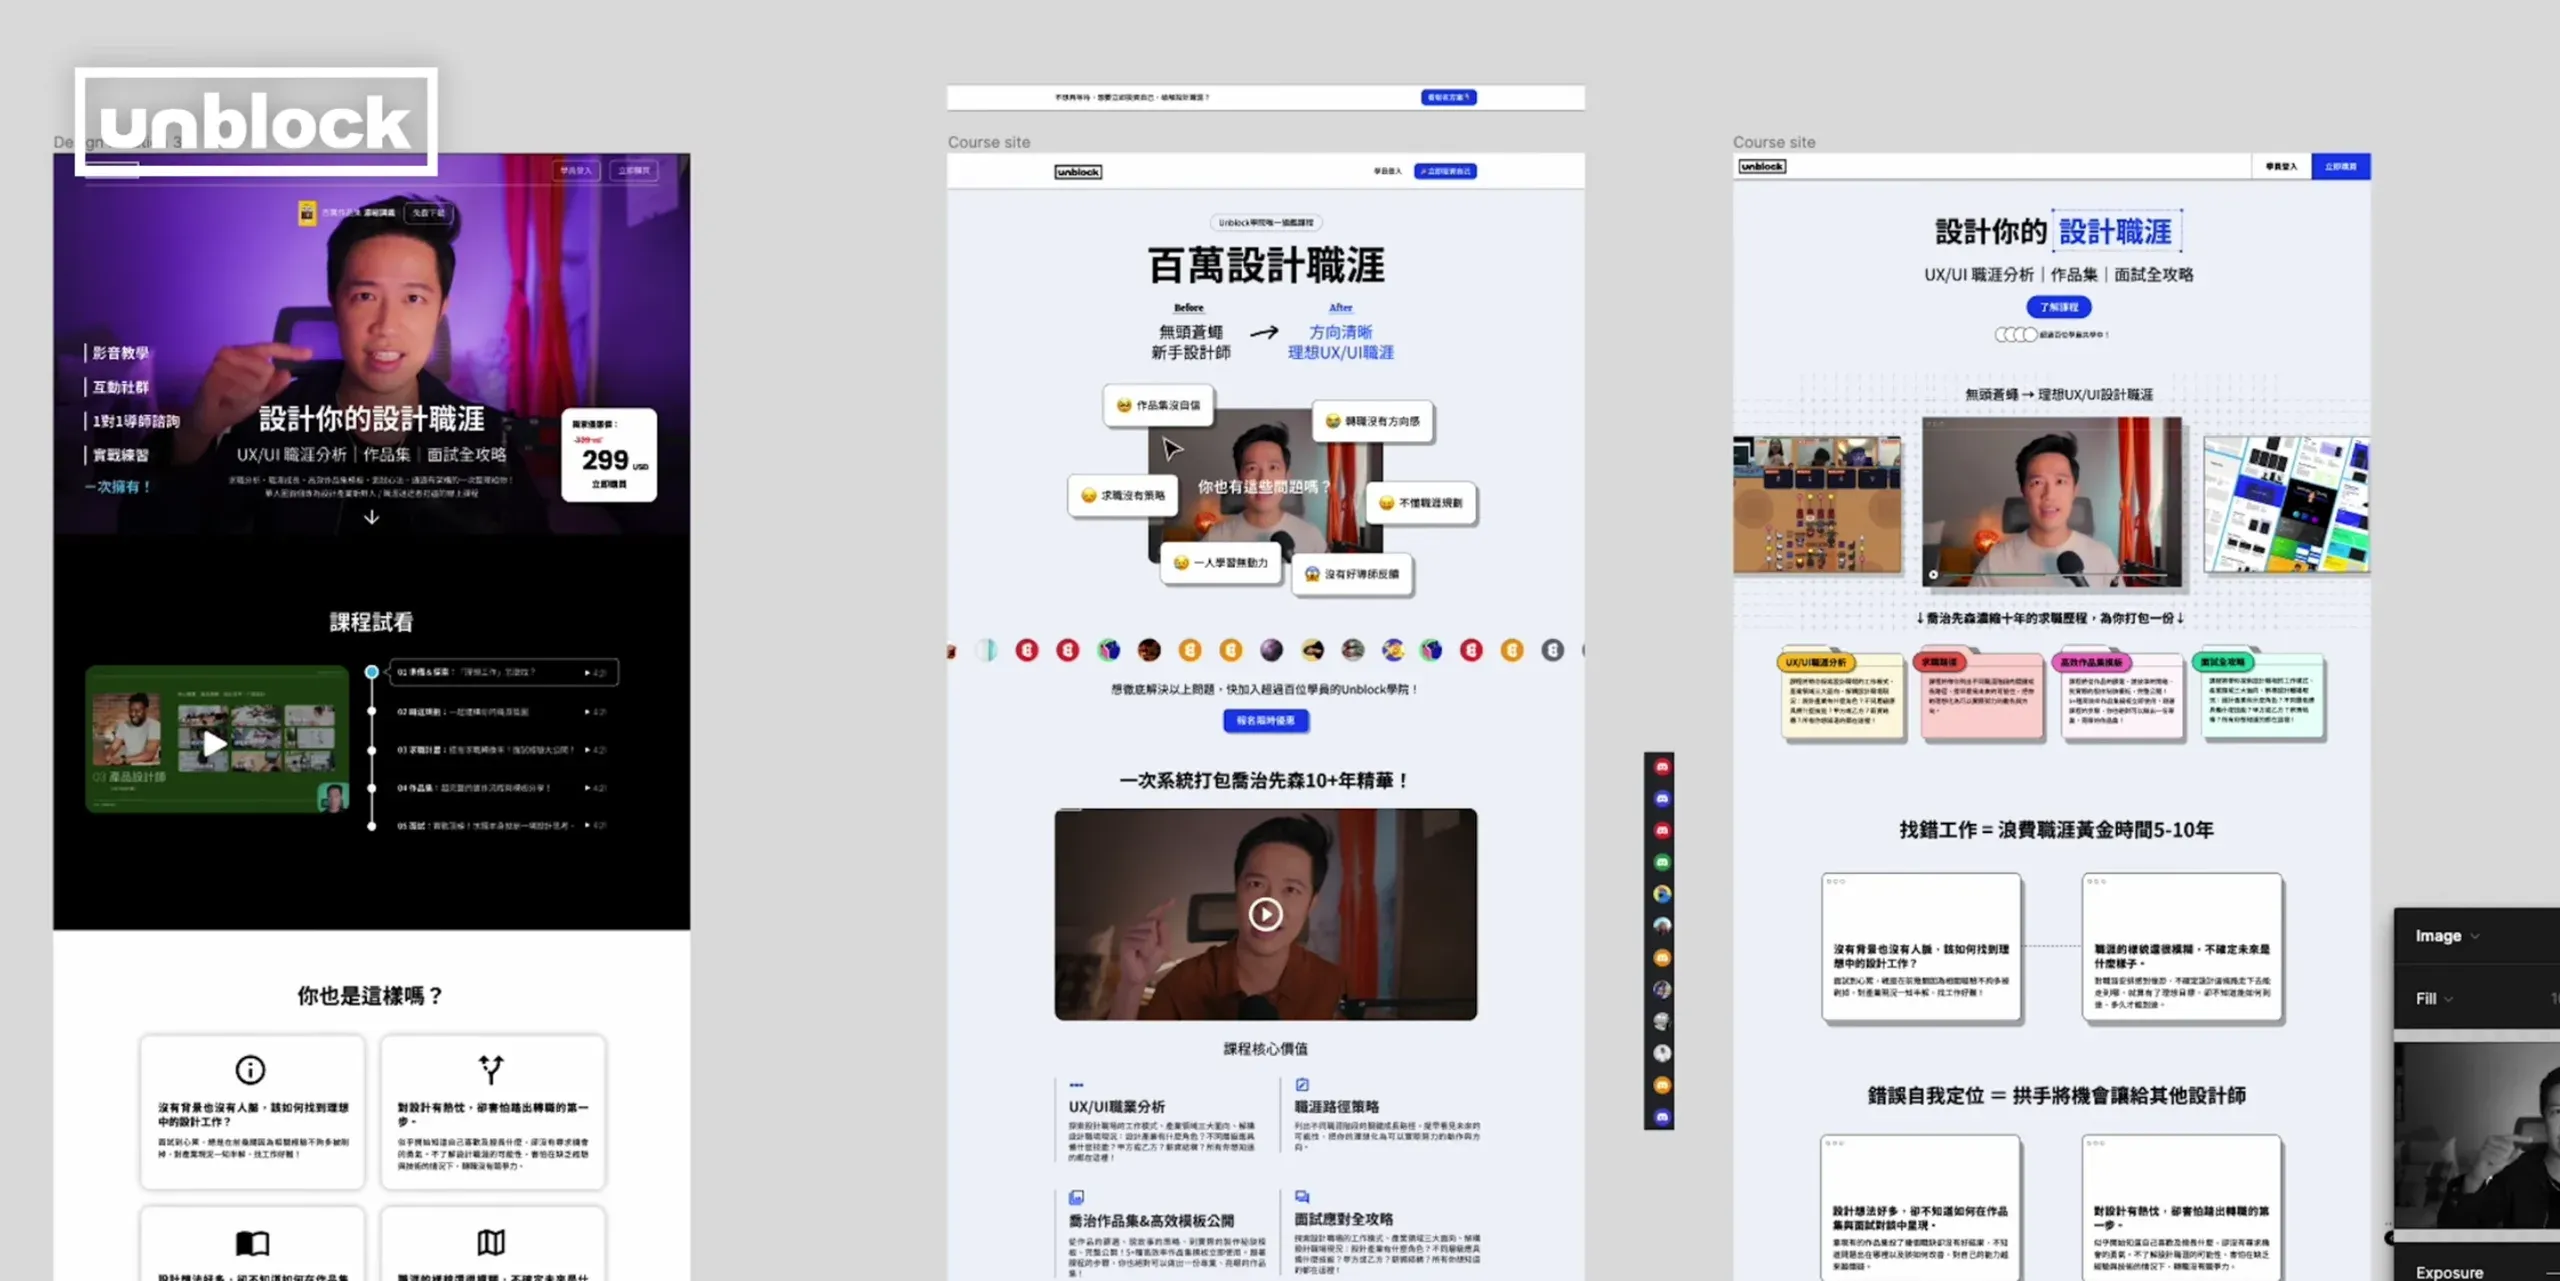Click the circular play icon on the large center video
2560x1281 pixels.
pos(1266,914)
